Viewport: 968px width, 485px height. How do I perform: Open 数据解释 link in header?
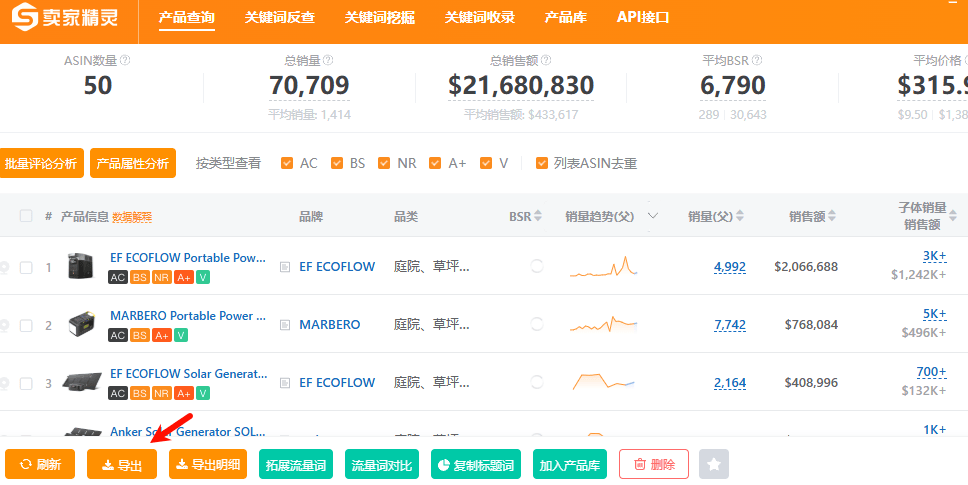click(132, 217)
